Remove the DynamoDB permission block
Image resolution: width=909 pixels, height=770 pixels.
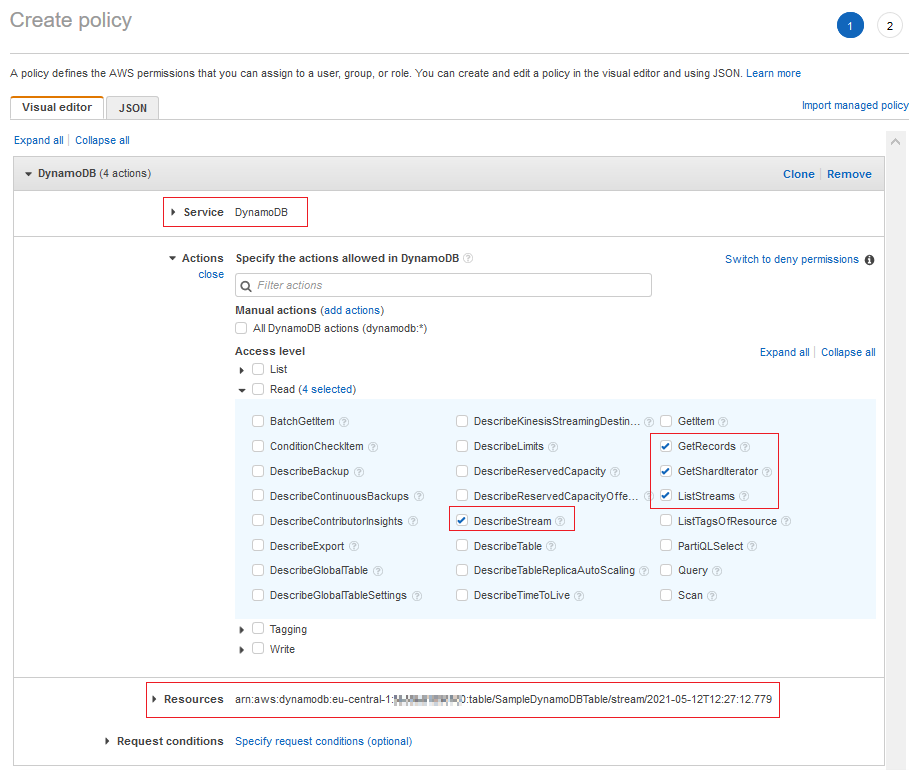coord(849,174)
